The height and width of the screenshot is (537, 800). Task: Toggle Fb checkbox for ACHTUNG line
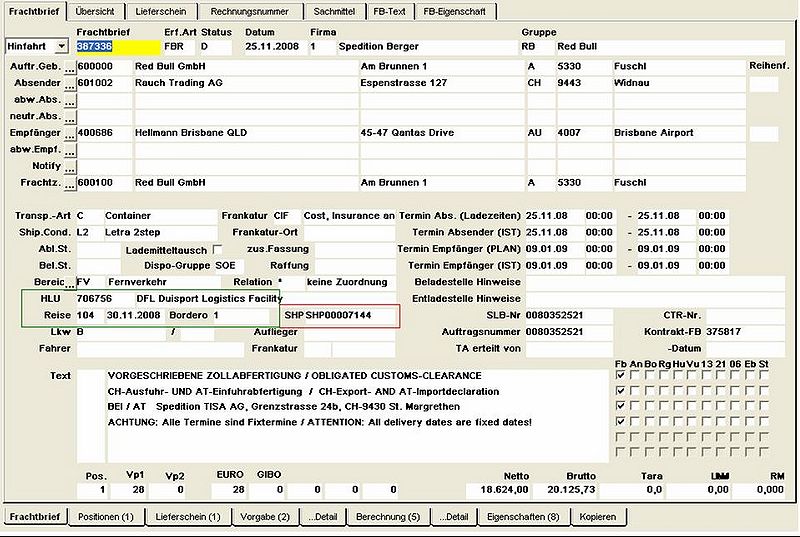pos(620,421)
